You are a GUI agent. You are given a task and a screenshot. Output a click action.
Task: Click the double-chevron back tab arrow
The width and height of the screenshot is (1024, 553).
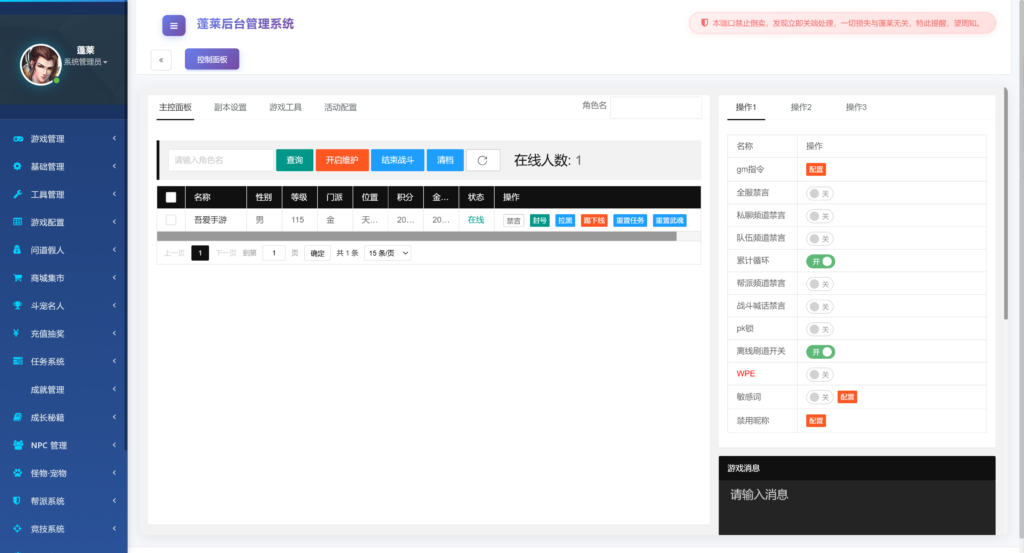161,60
